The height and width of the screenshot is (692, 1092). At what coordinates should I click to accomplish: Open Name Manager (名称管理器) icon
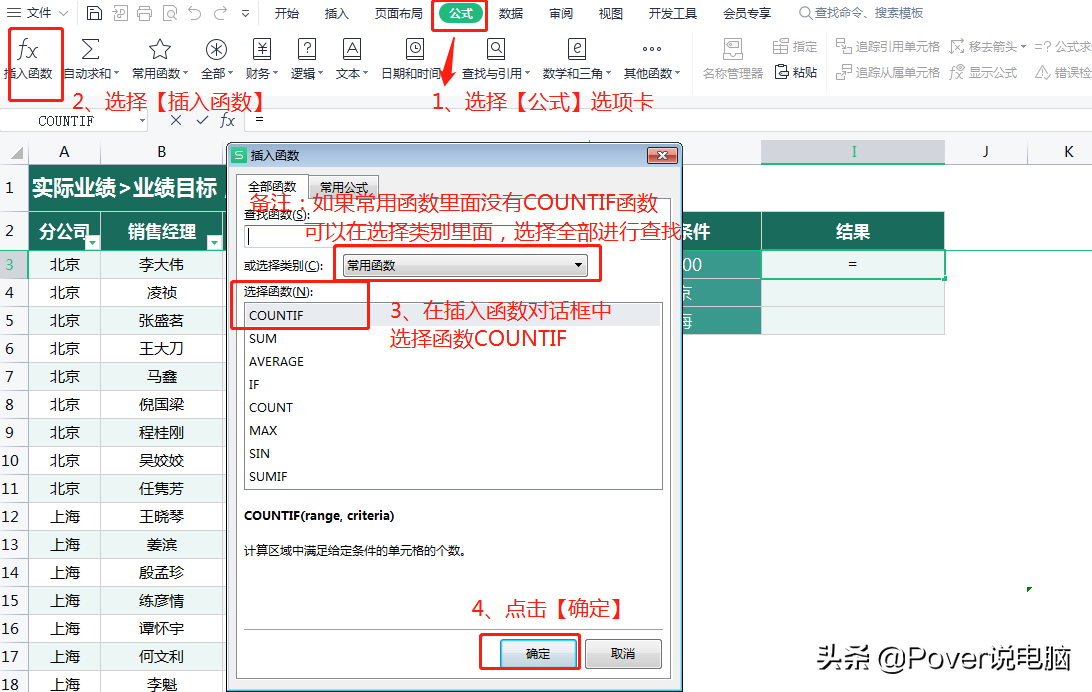(733, 49)
